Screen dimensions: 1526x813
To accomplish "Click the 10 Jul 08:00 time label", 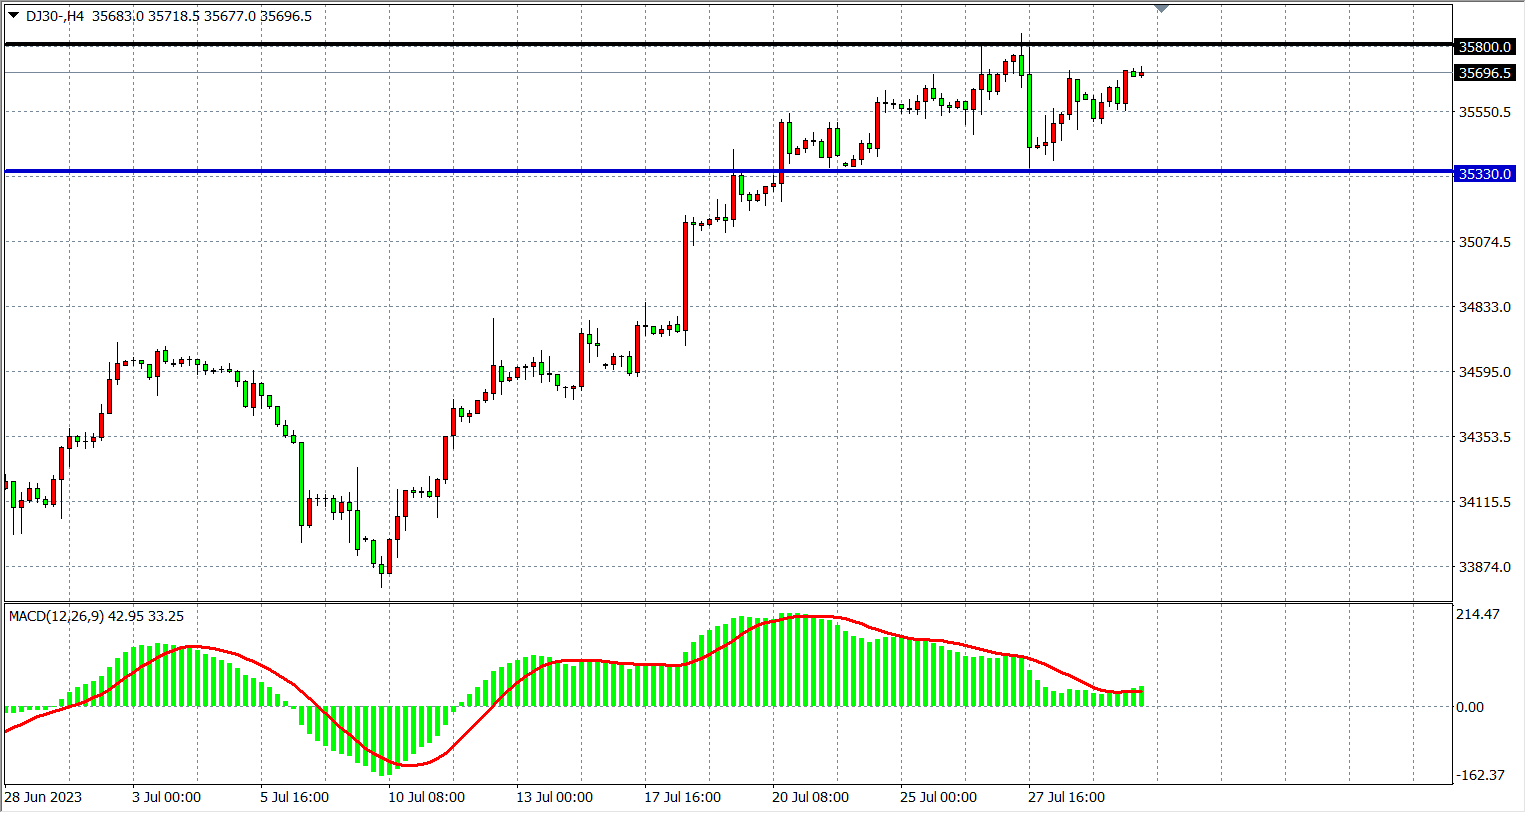I will 426,797.
